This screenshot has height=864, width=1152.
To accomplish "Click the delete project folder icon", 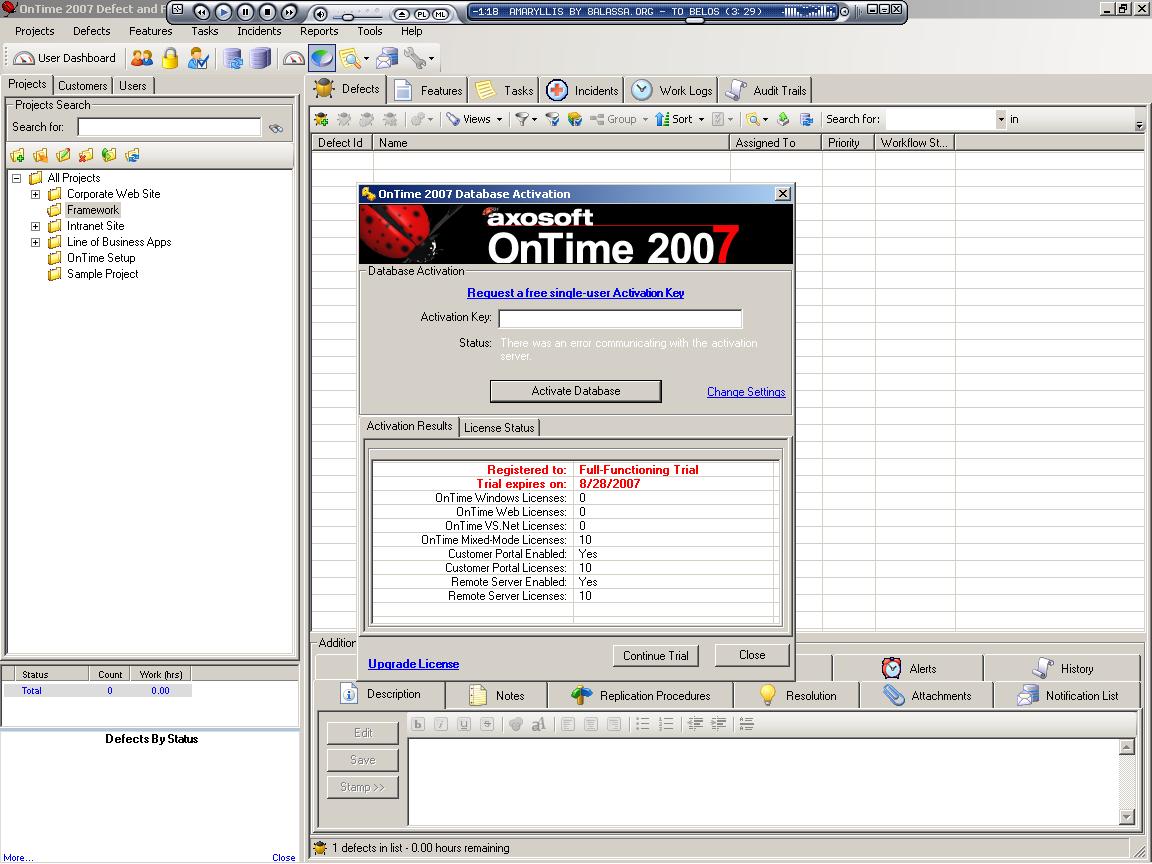I will (x=86, y=155).
